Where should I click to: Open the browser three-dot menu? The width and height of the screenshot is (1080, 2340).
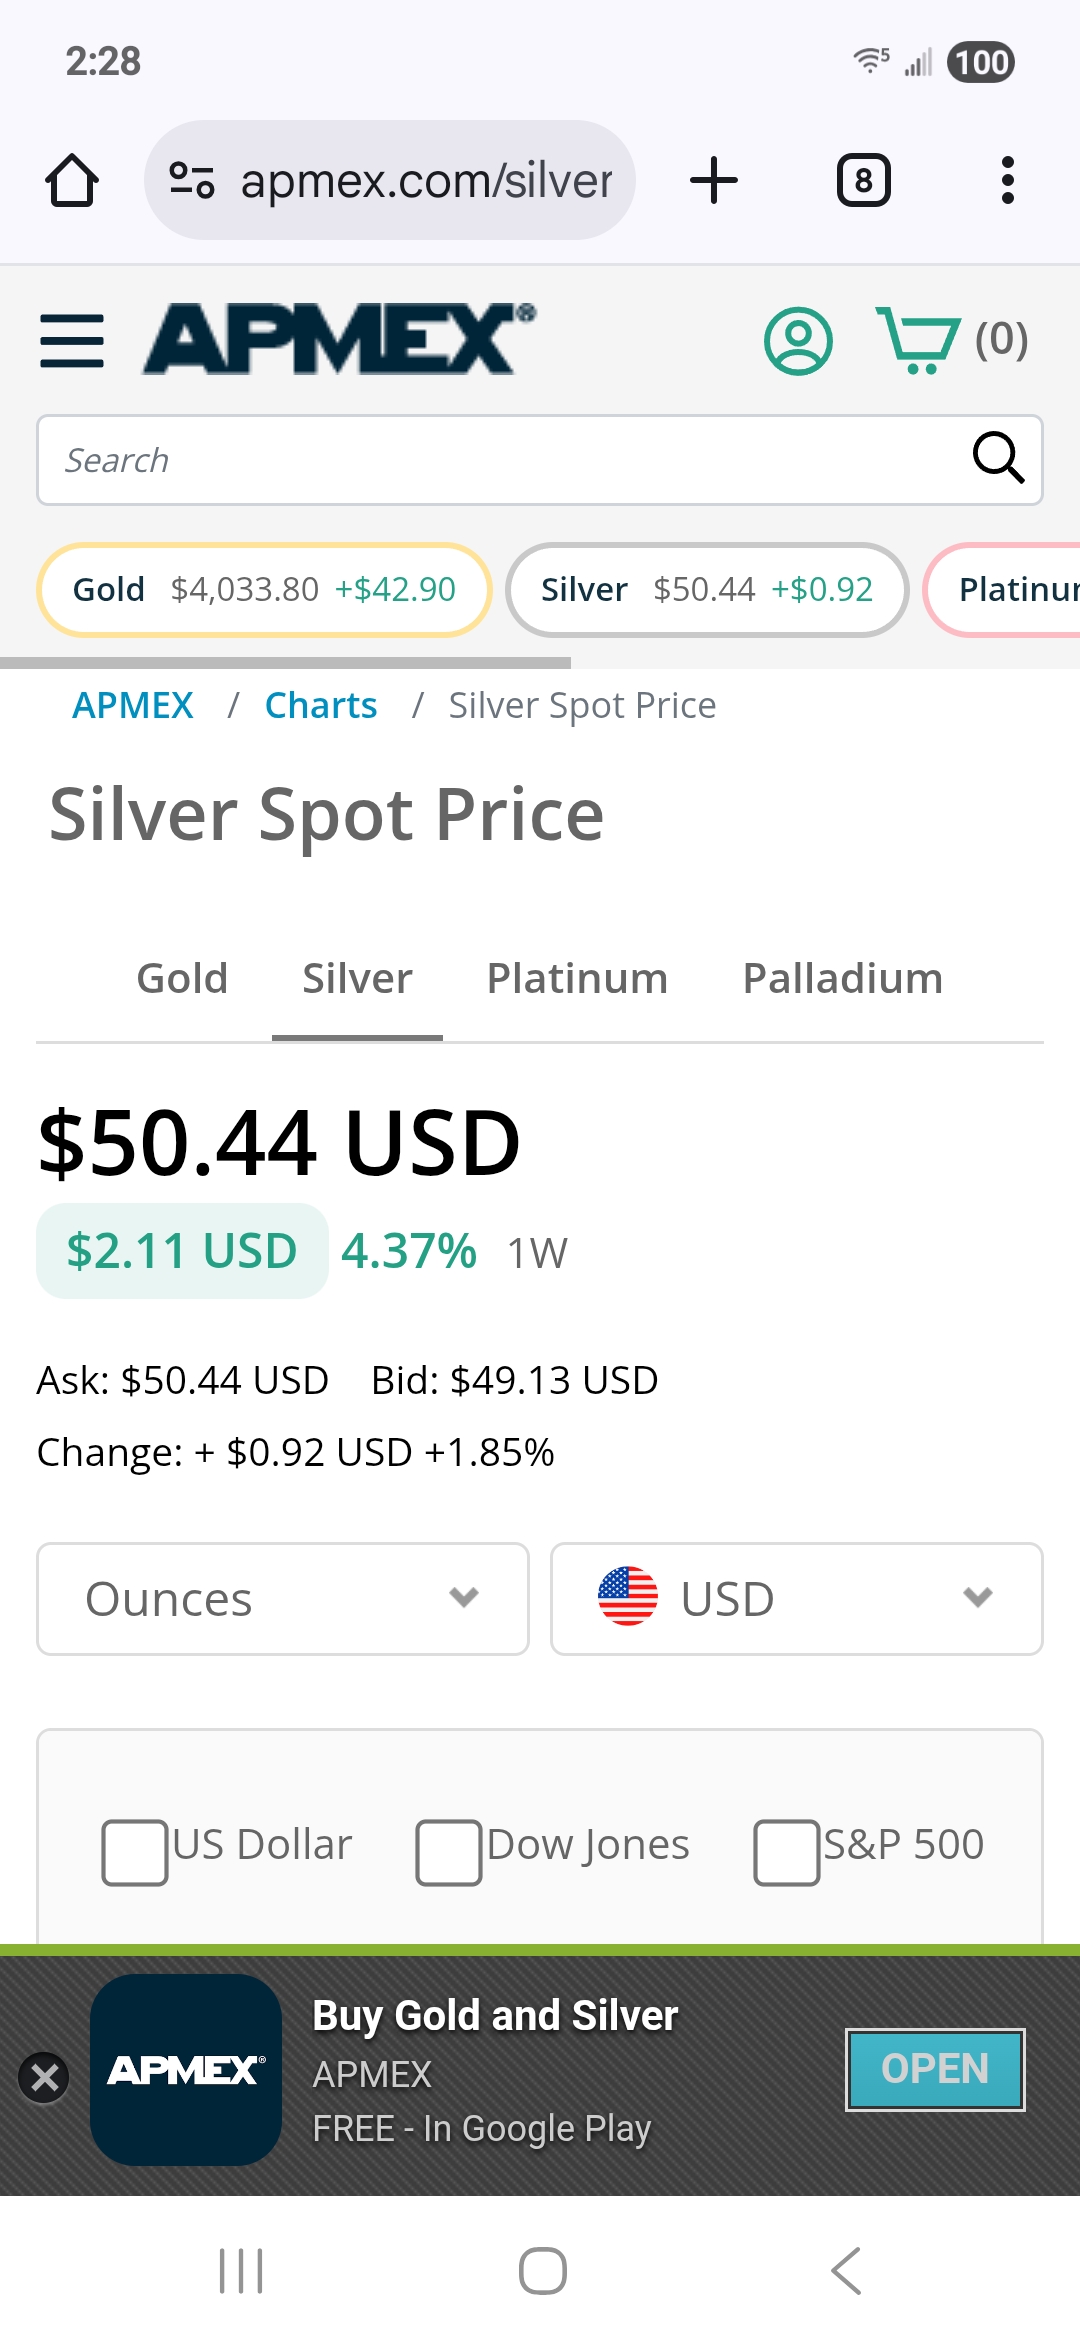tap(1007, 181)
